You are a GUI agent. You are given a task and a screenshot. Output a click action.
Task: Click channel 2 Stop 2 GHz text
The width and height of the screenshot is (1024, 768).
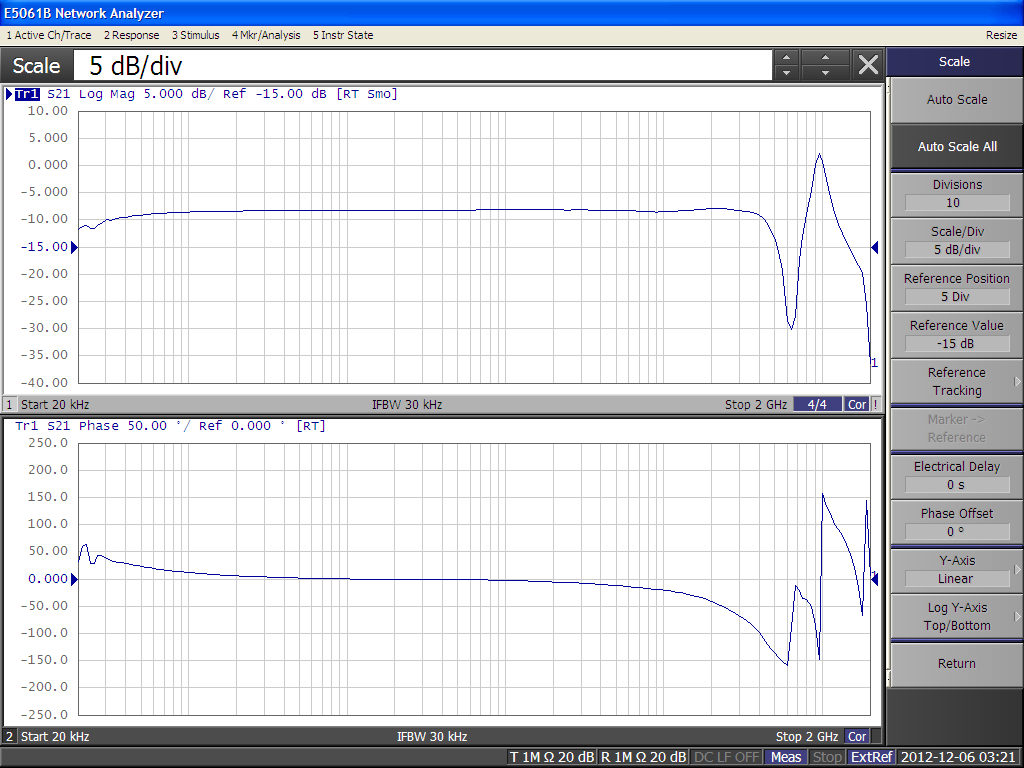click(x=807, y=737)
